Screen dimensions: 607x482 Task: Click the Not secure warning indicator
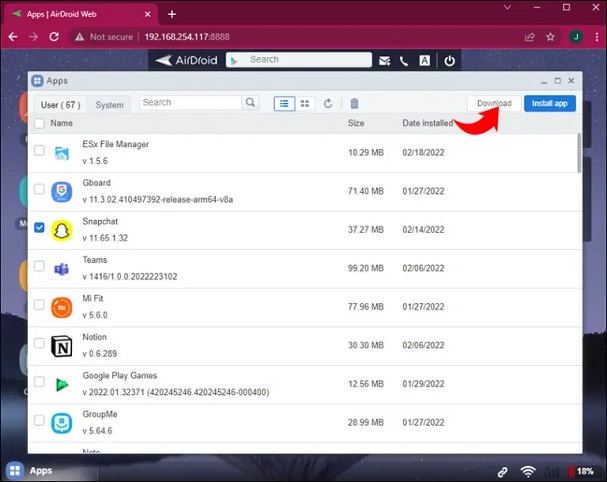[104, 37]
